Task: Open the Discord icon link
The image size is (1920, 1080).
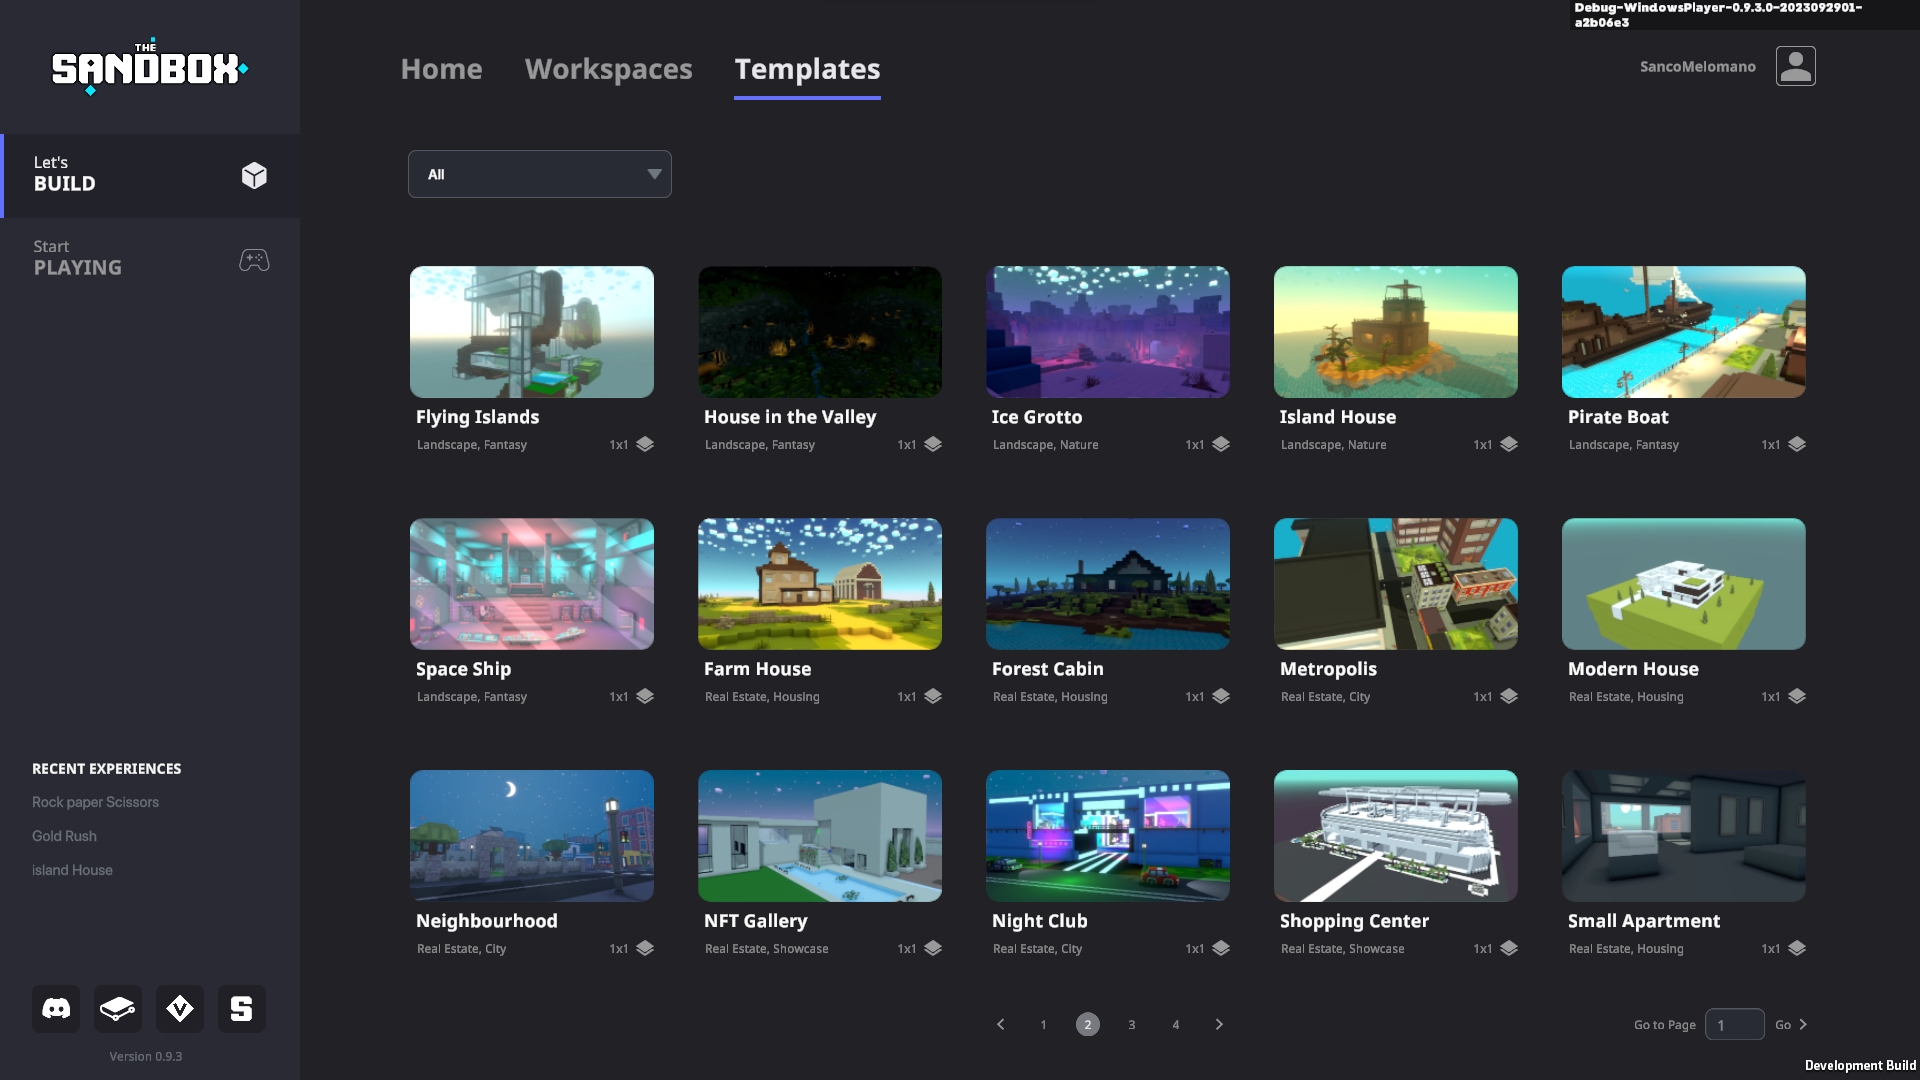Action: click(x=56, y=1008)
